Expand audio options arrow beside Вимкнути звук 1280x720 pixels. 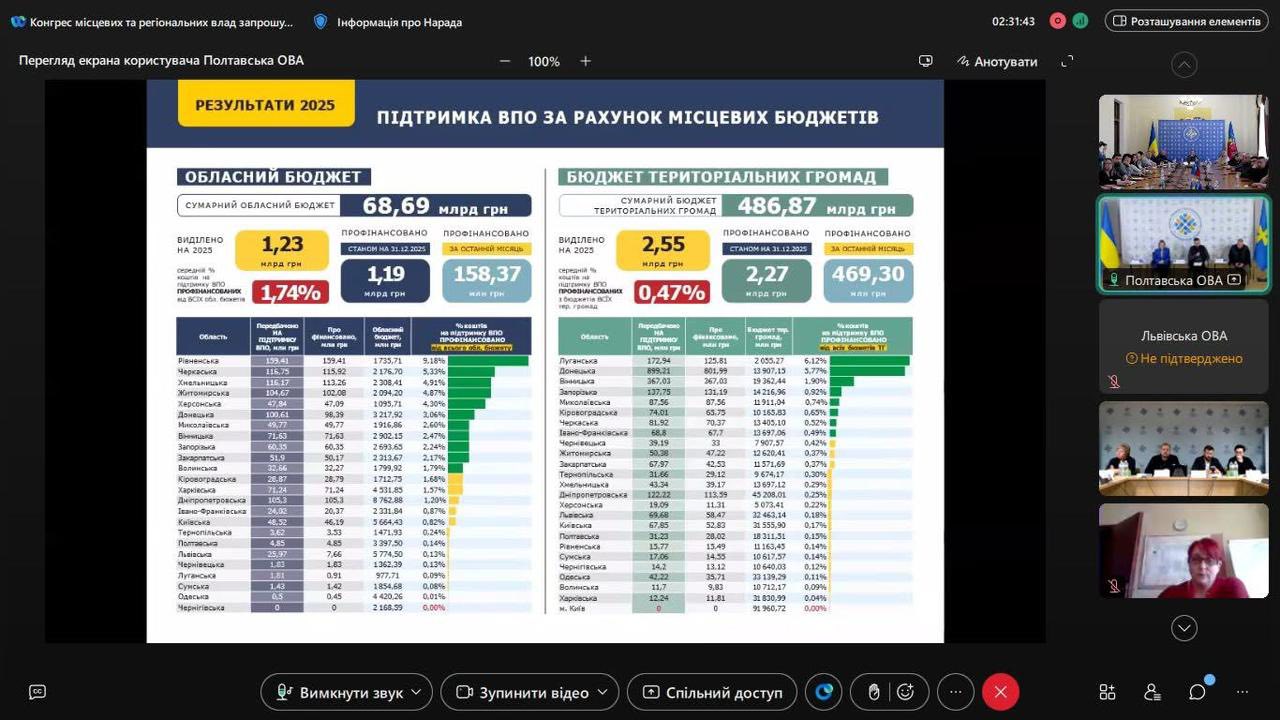(x=418, y=692)
